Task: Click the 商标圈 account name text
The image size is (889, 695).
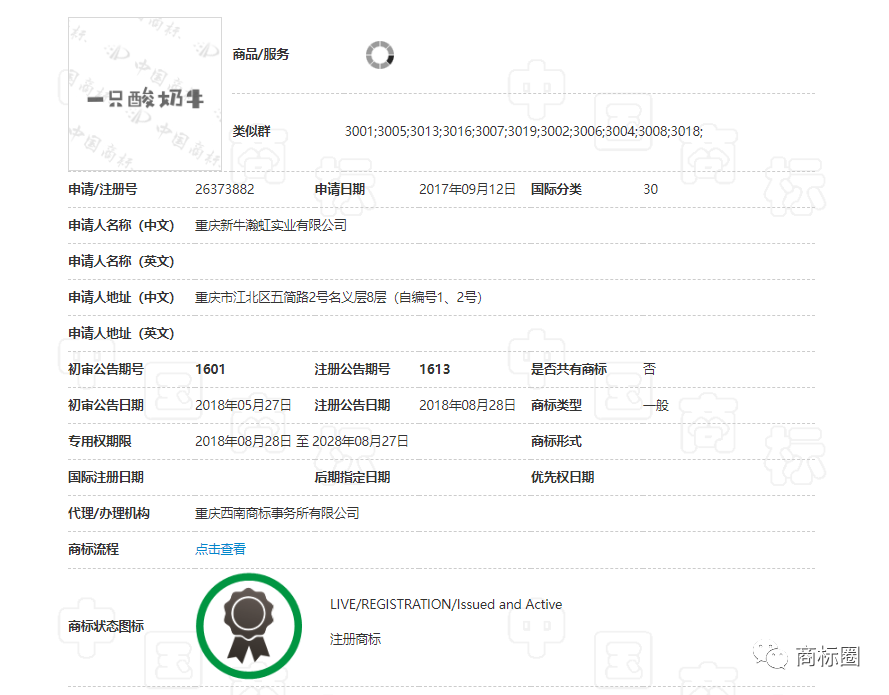Action: coord(827,657)
